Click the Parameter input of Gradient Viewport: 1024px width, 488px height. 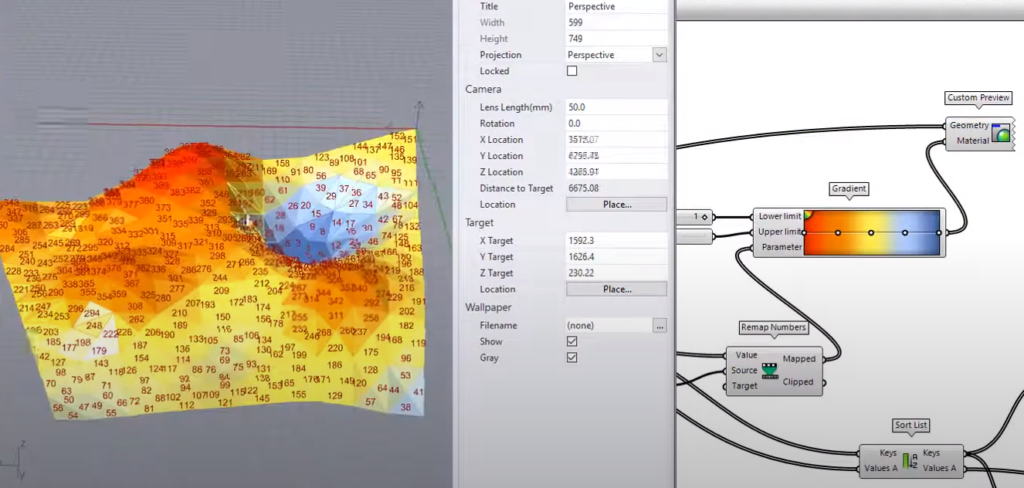779,247
